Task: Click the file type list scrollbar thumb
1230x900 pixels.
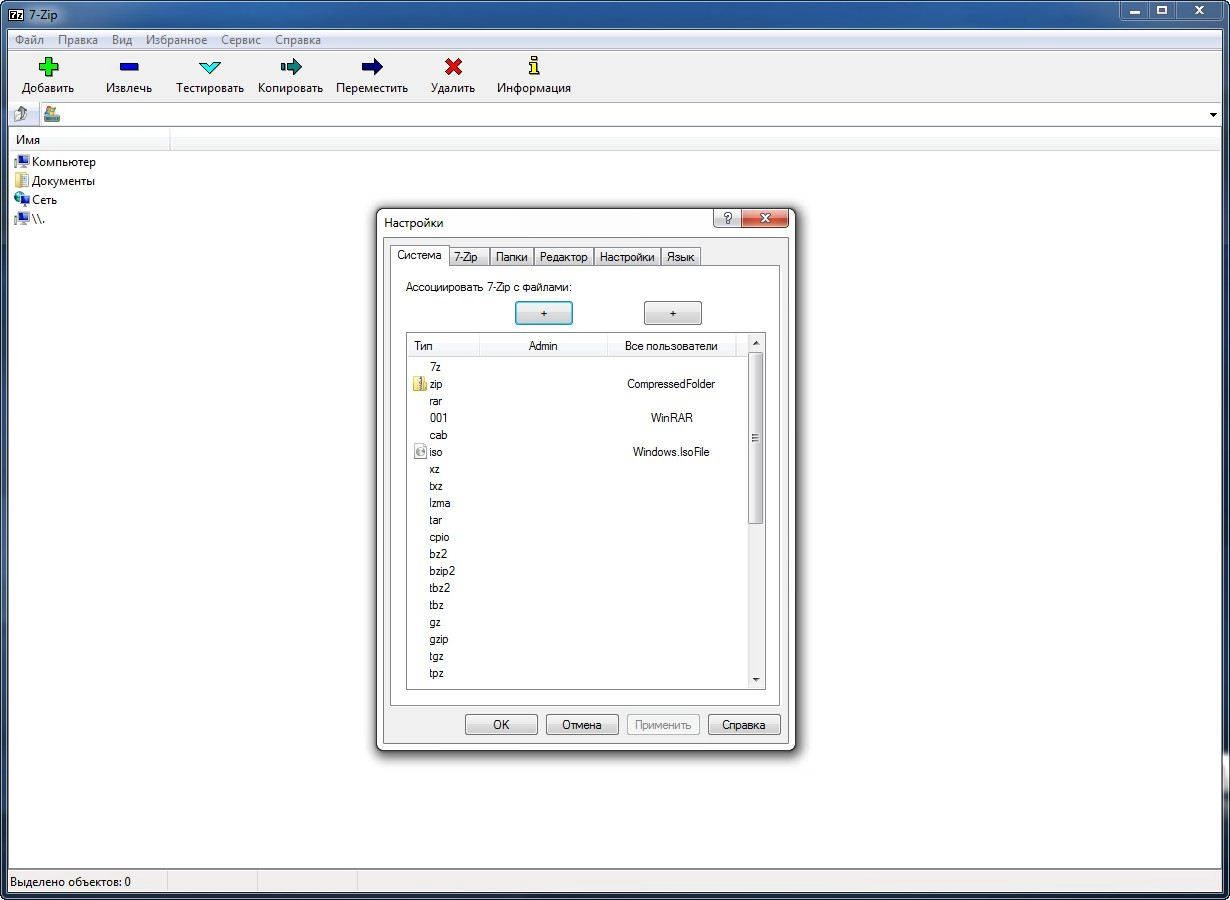Action: tap(756, 437)
